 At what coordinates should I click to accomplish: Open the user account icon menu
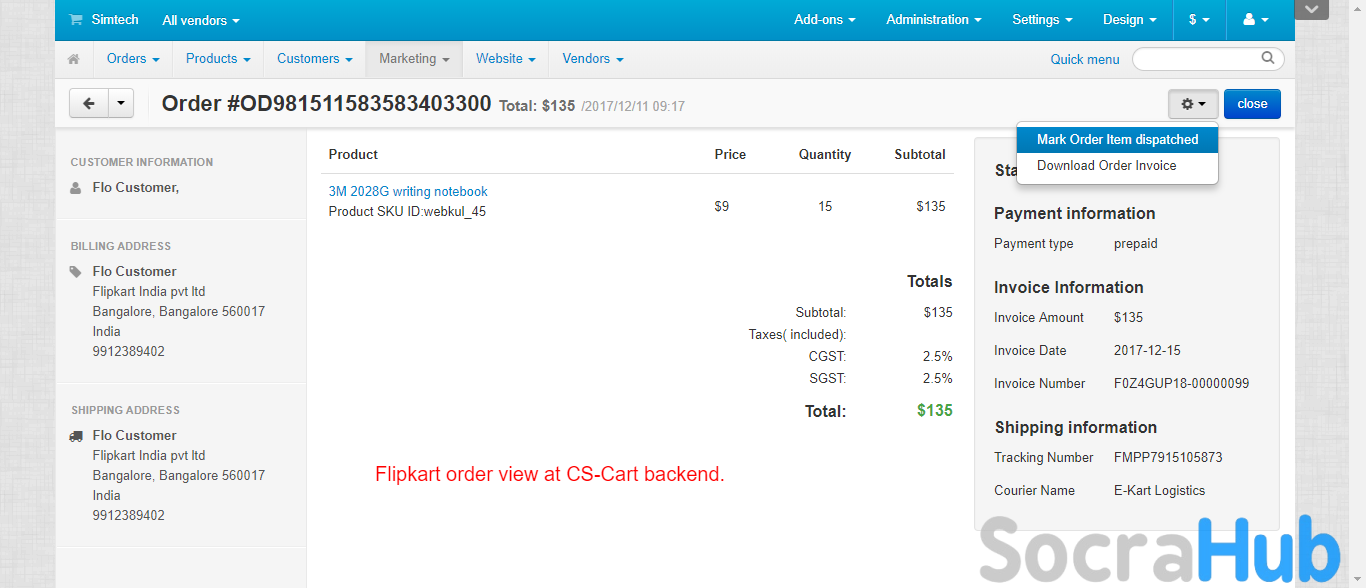[x=1255, y=20]
